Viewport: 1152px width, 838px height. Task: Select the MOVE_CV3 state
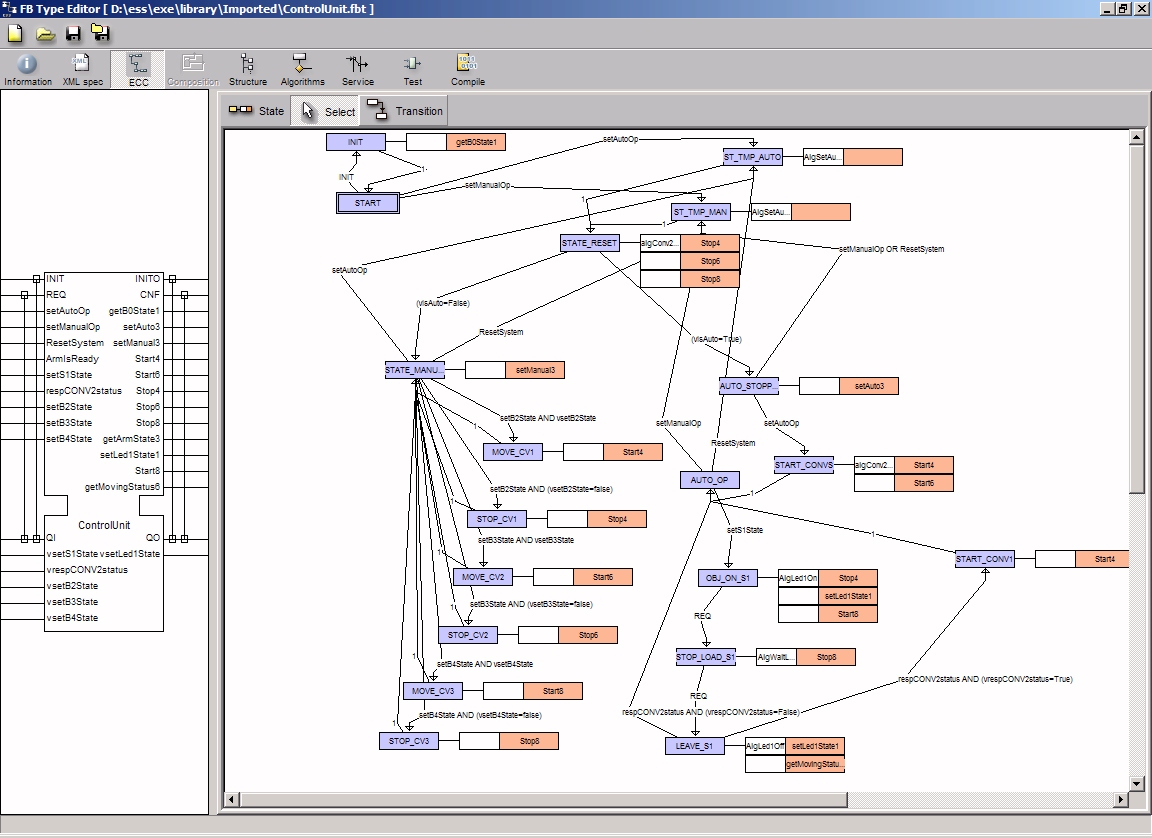[433, 691]
